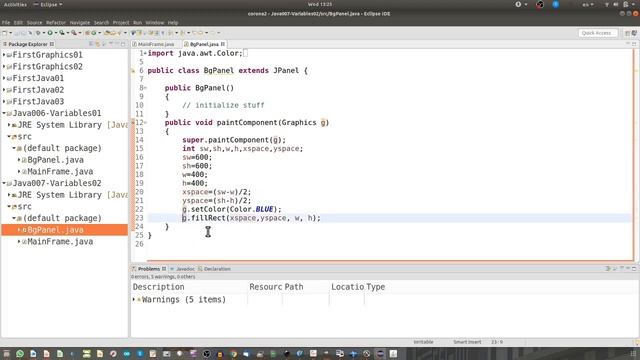Click the warning marker on line 6
Viewport: 640px width, 360px height.
pos(133,71)
